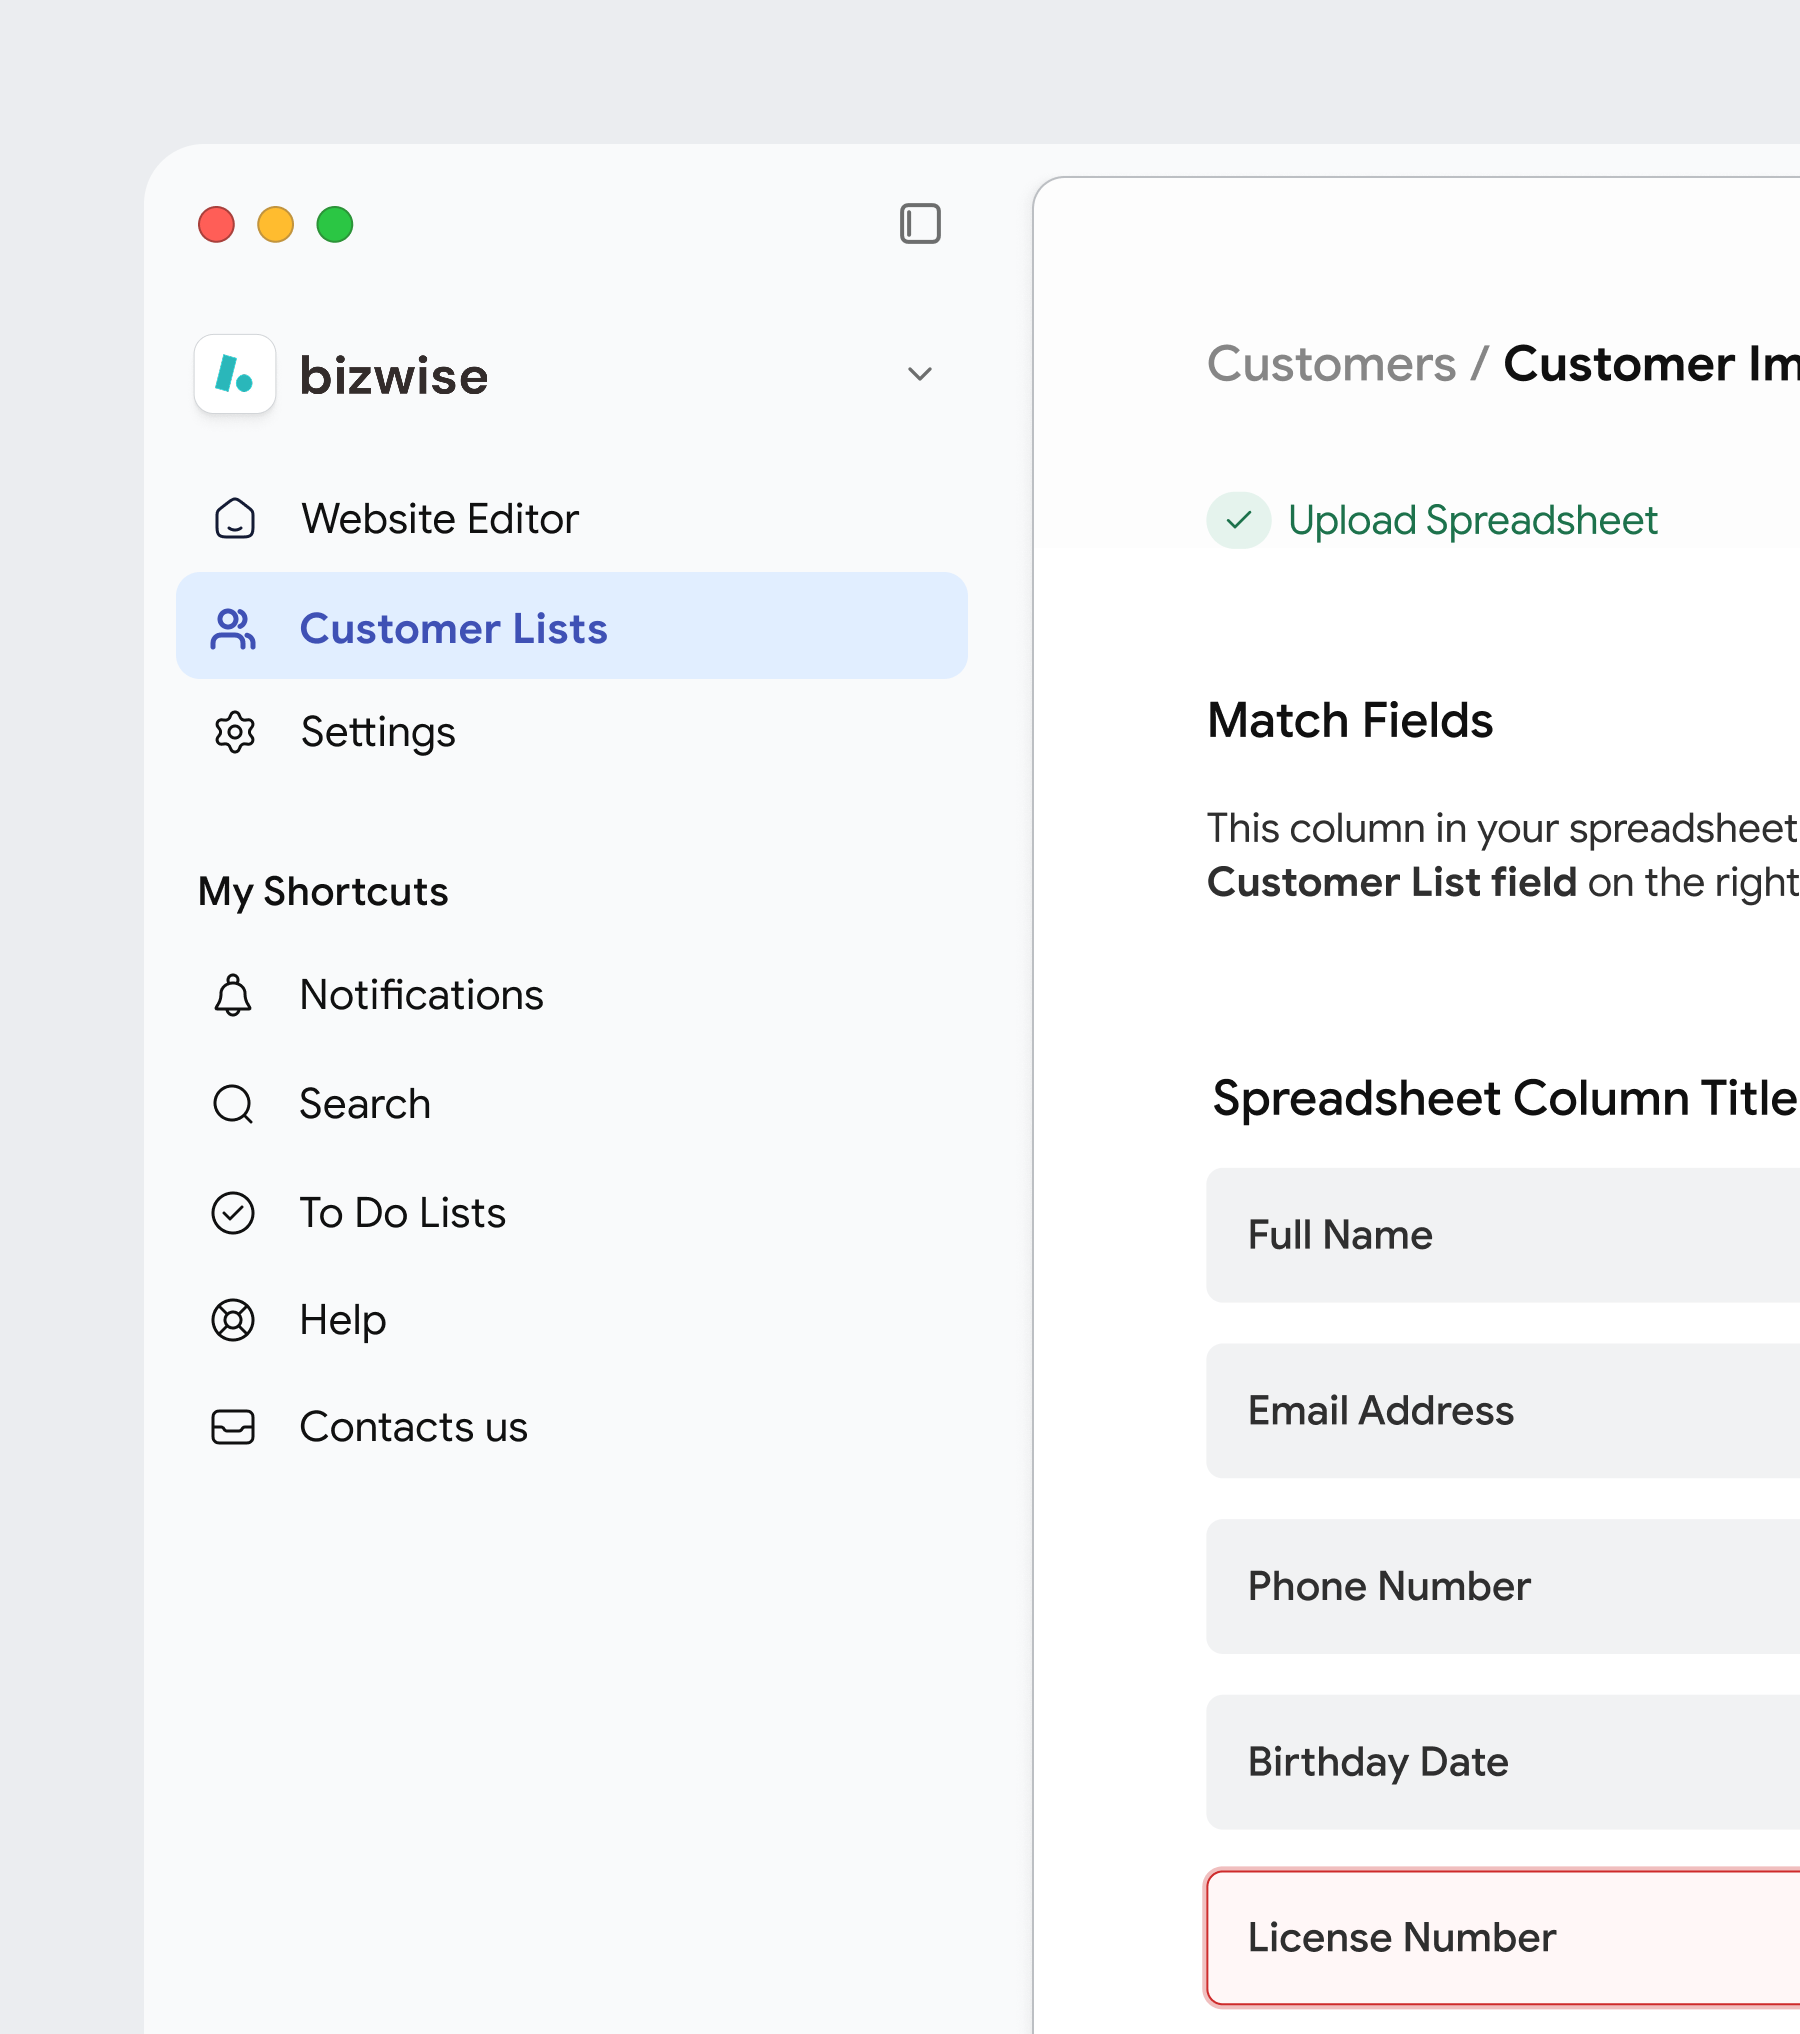Click the To Do Lists checkmark icon
Screen dimensions: 1800x2034
click(231, 1213)
